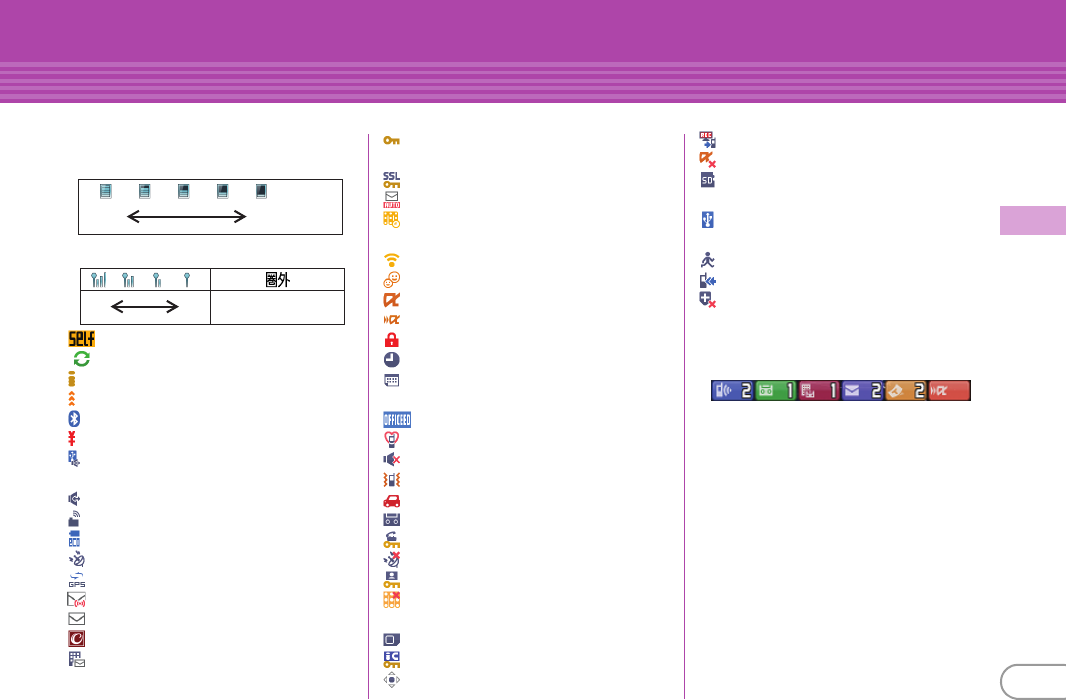1066x700 pixels.
Task: Click the running person icon
Action: [708, 260]
